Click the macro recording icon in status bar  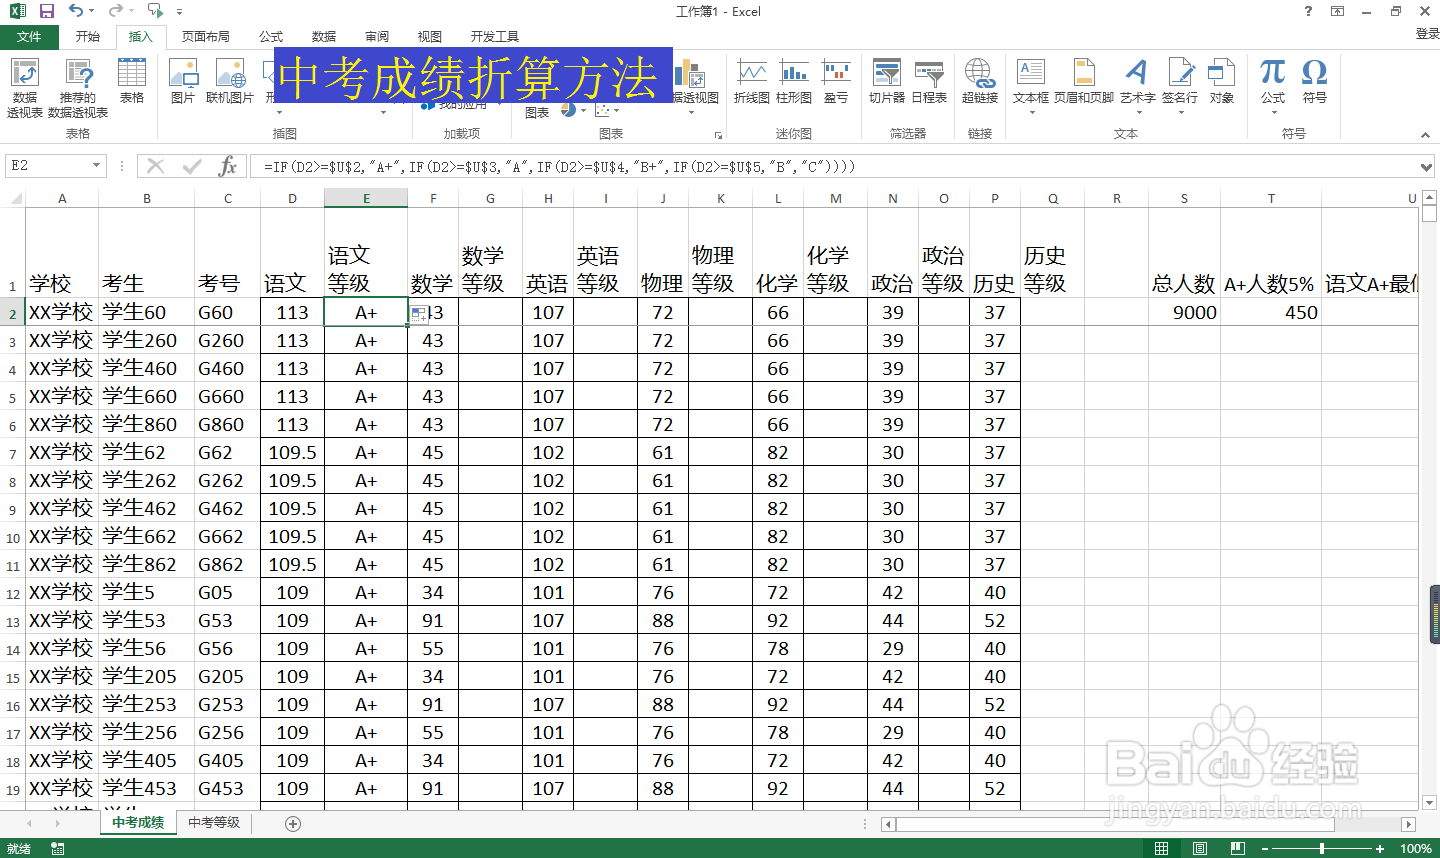[57, 849]
